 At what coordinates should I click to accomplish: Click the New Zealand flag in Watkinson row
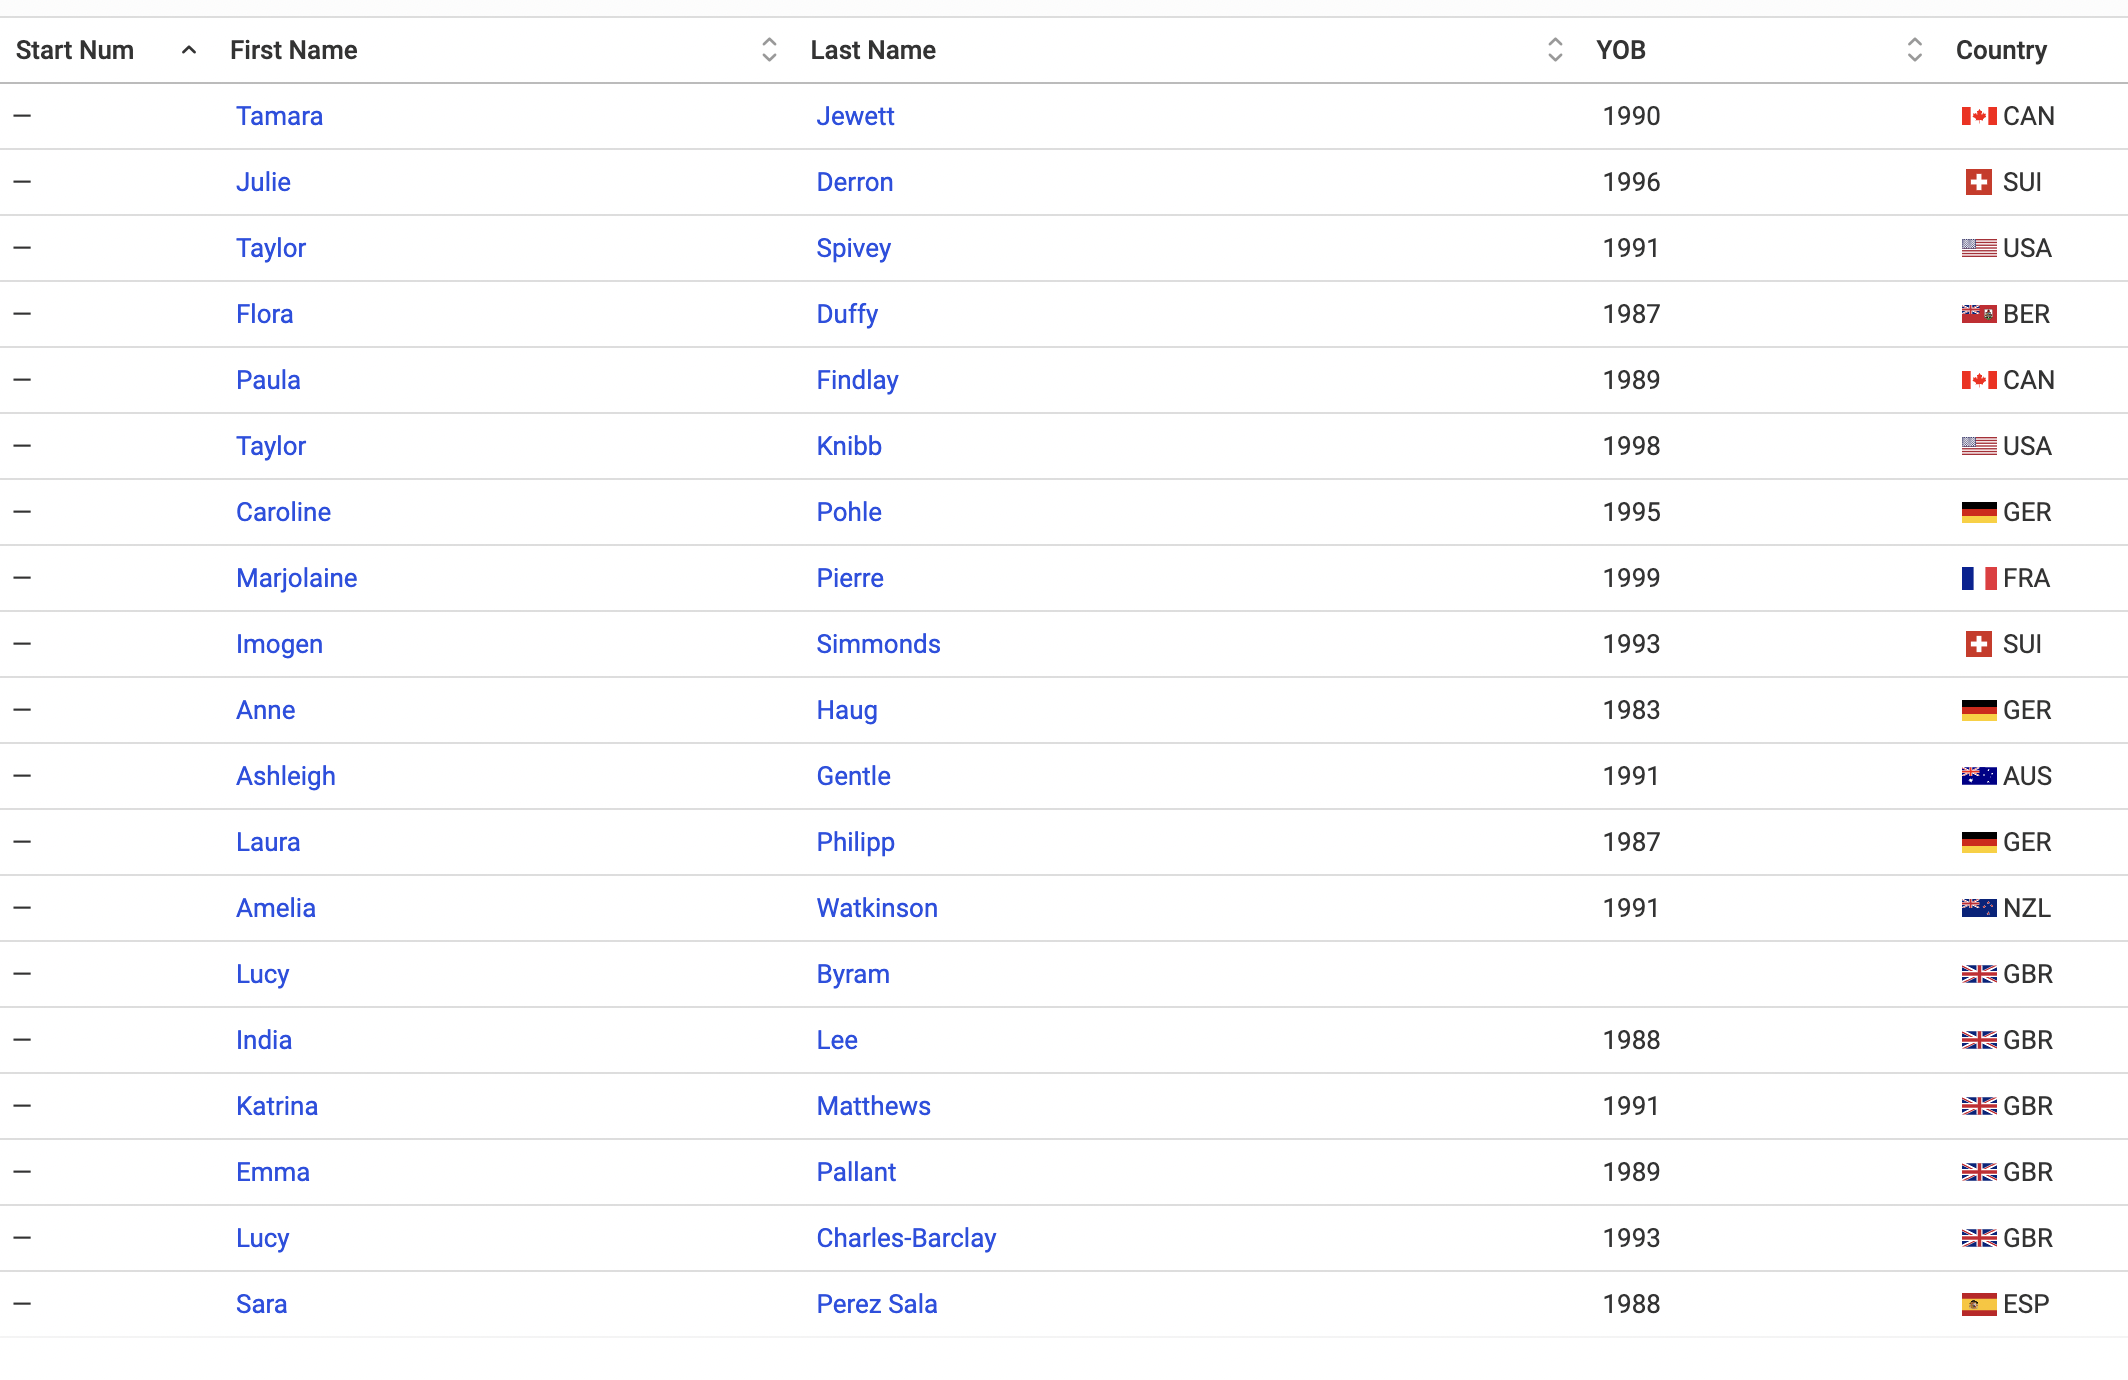click(x=1978, y=909)
